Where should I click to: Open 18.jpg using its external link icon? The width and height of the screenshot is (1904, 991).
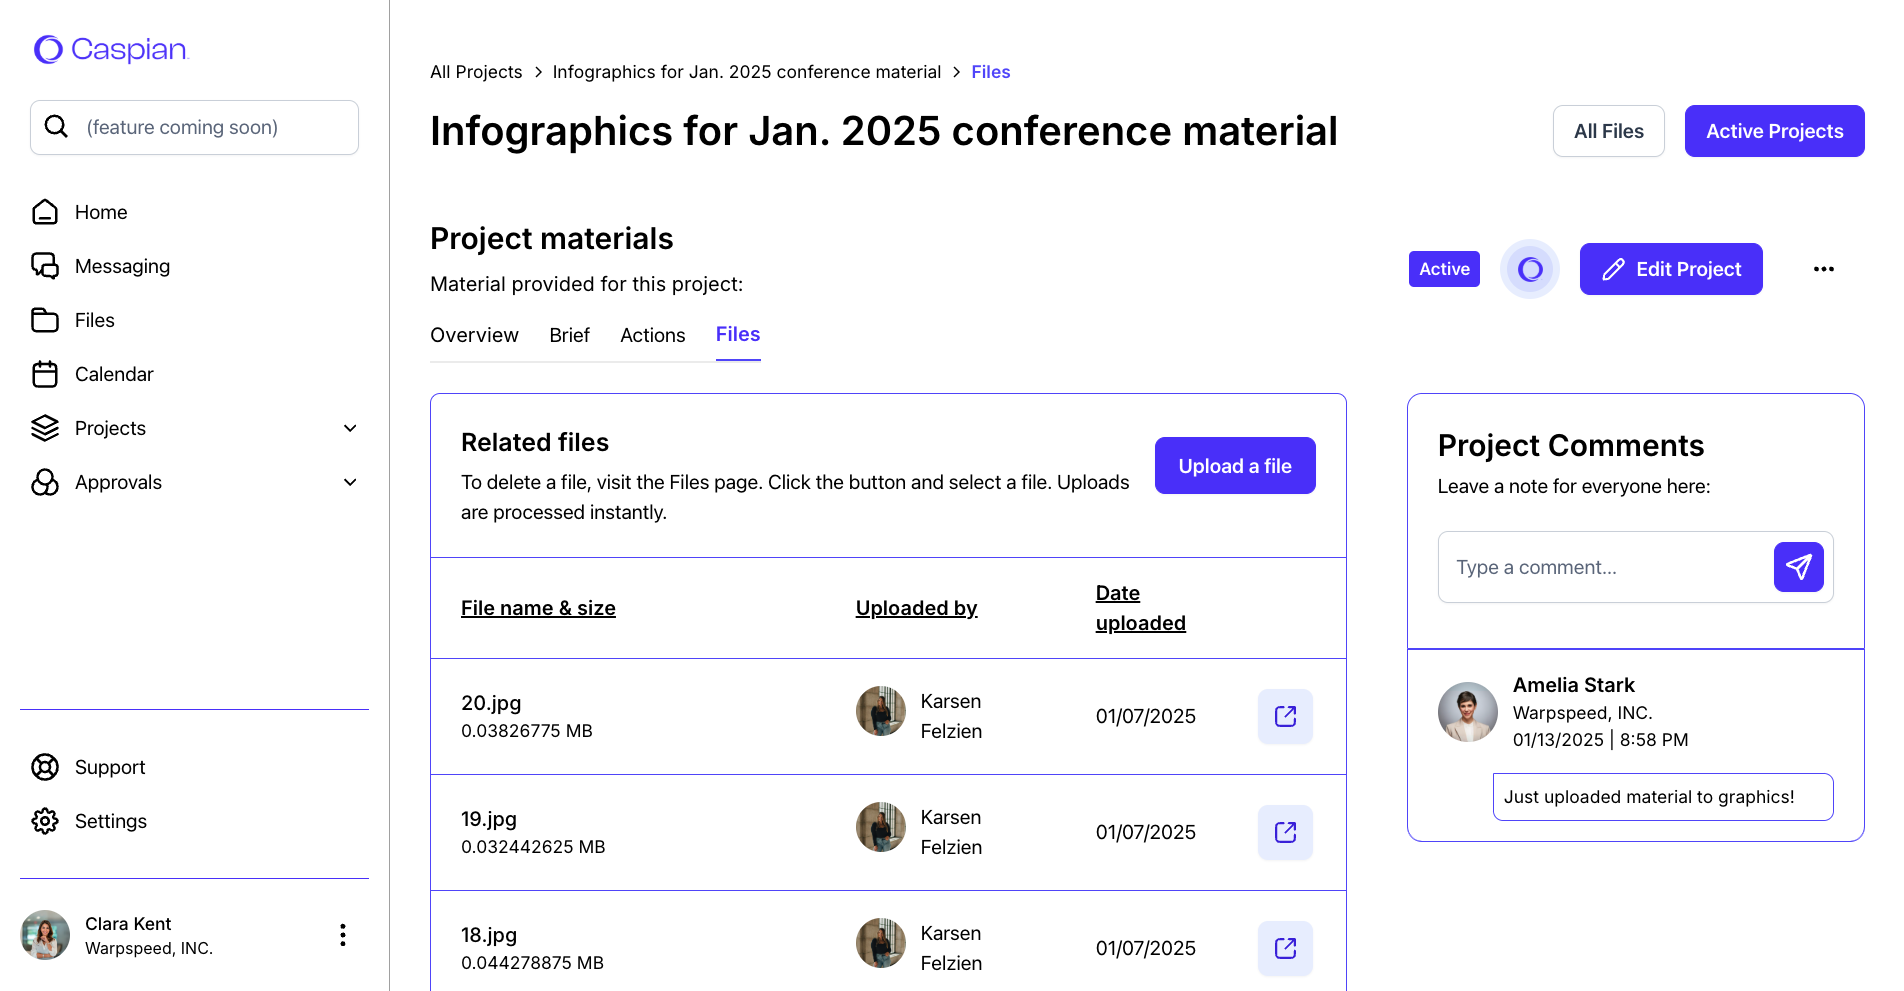[1285, 948]
